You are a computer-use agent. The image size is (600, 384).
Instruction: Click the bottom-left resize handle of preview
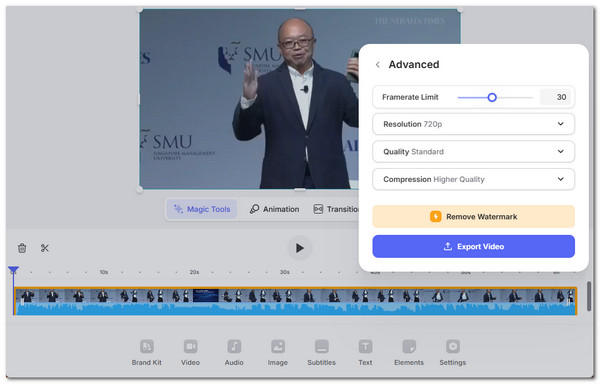[x=140, y=189]
